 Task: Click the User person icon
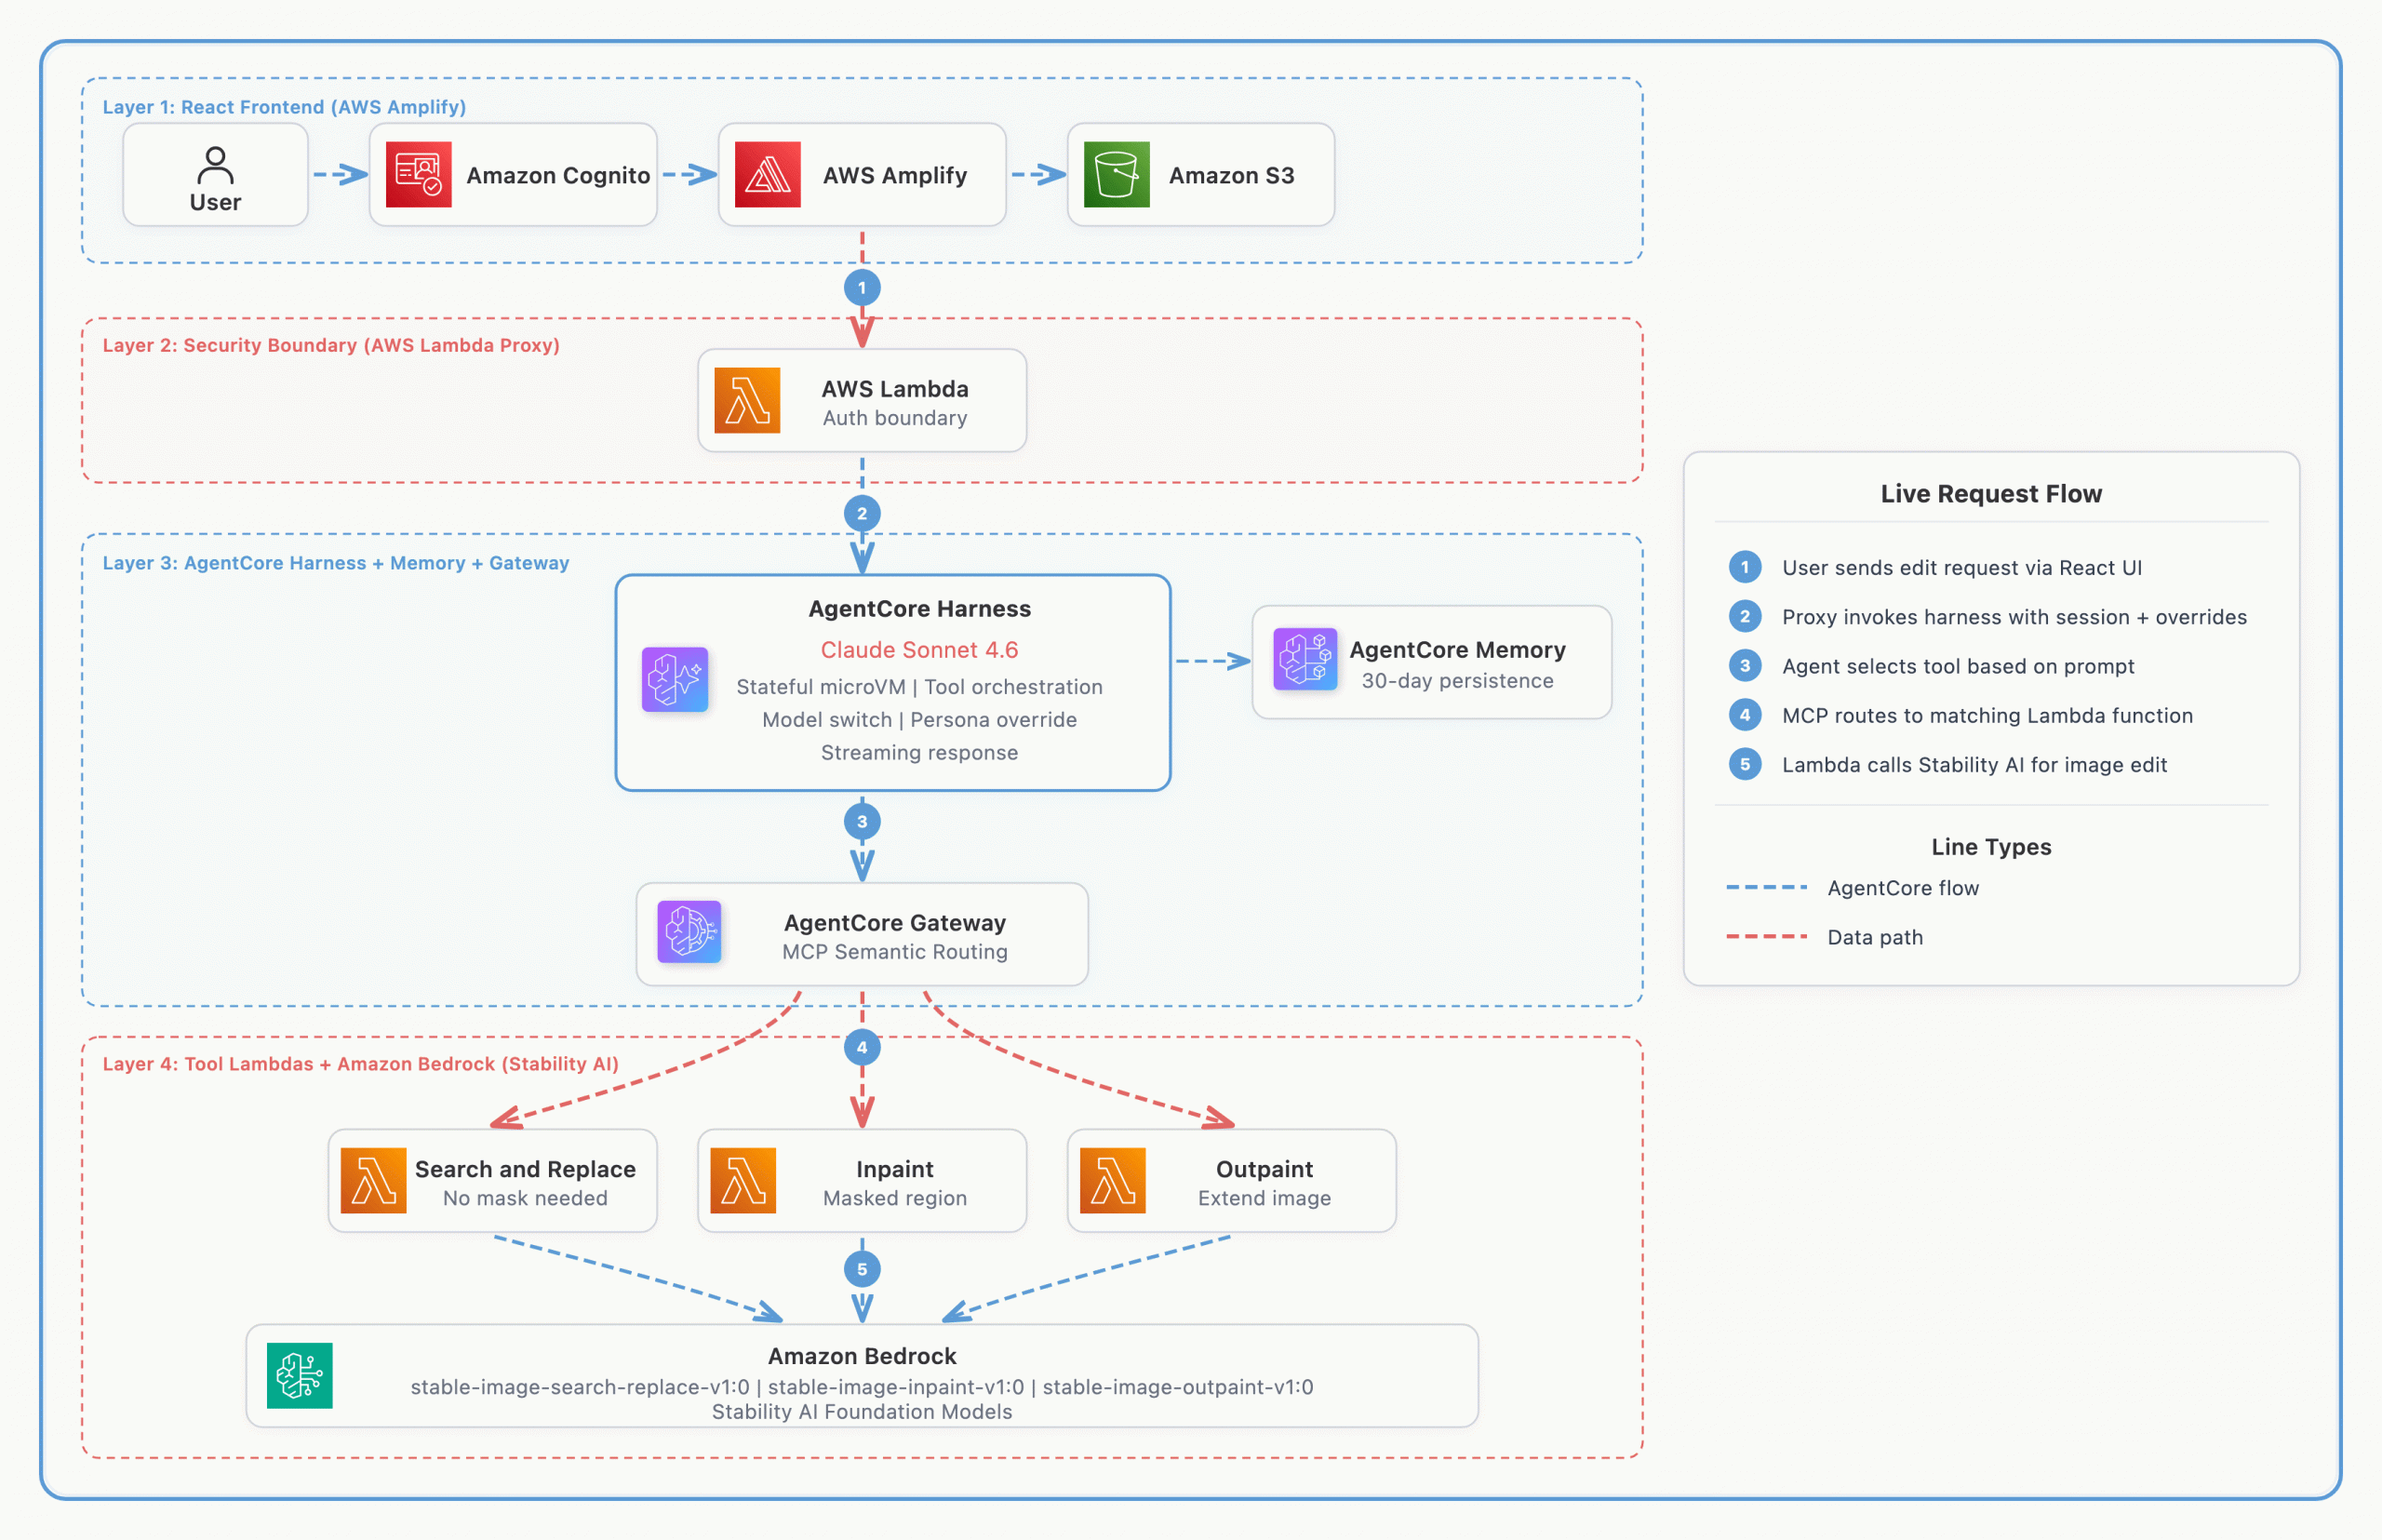click(x=215, y=165)
